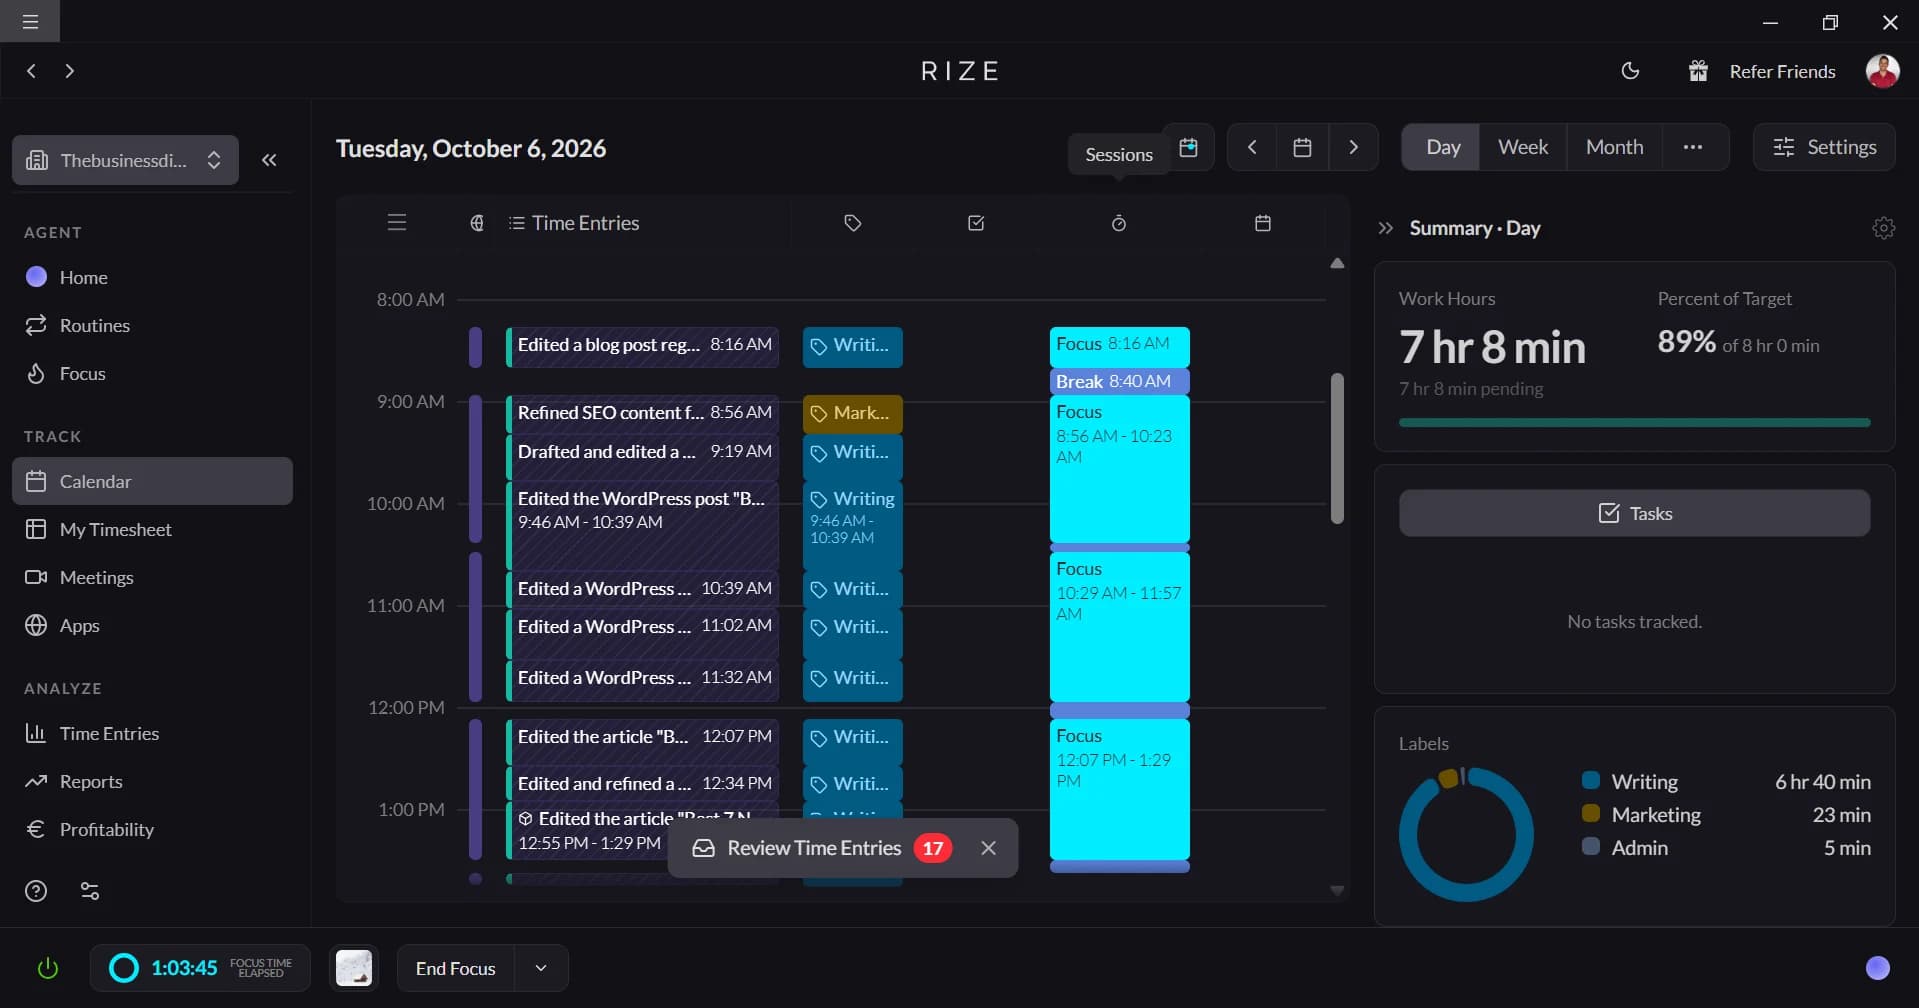
Task: Open more view options ellipsis
Action: point(1692,147)
